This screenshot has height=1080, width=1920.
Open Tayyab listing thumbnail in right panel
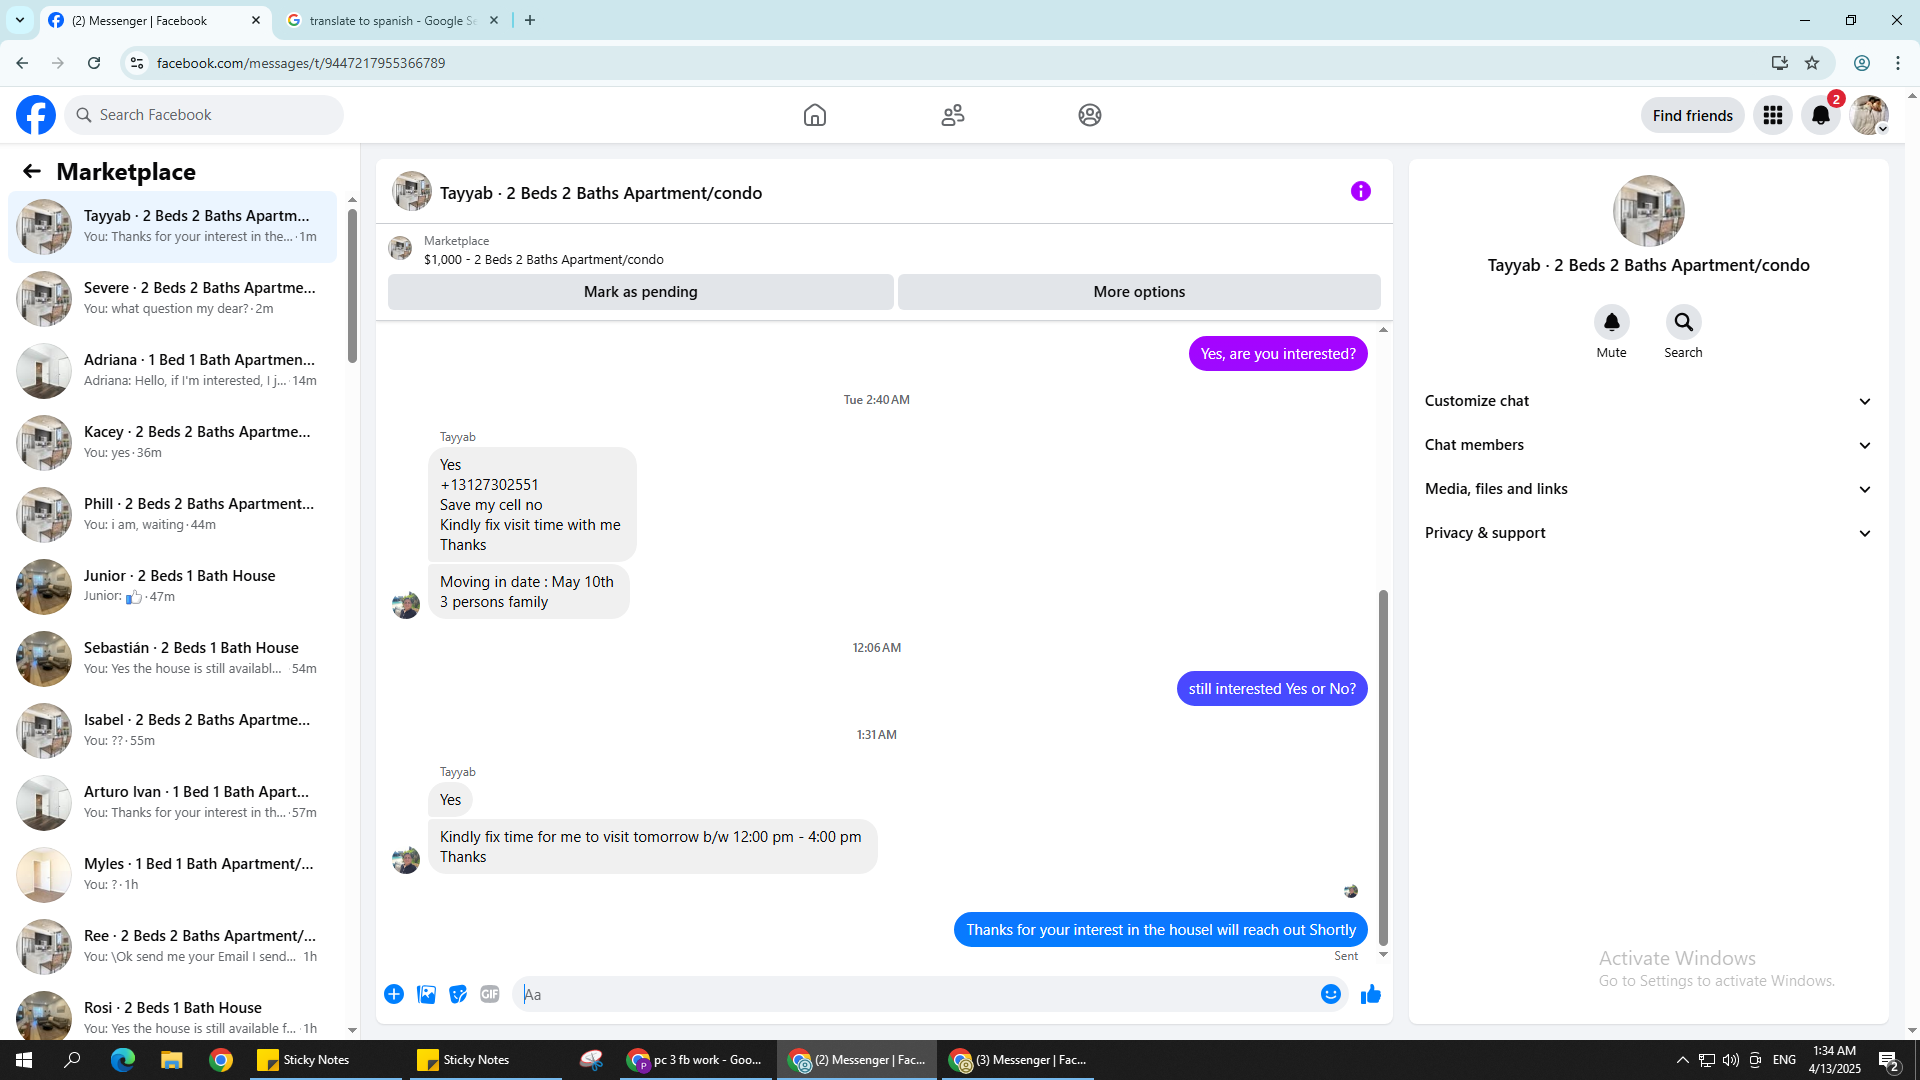point(1649,211)
